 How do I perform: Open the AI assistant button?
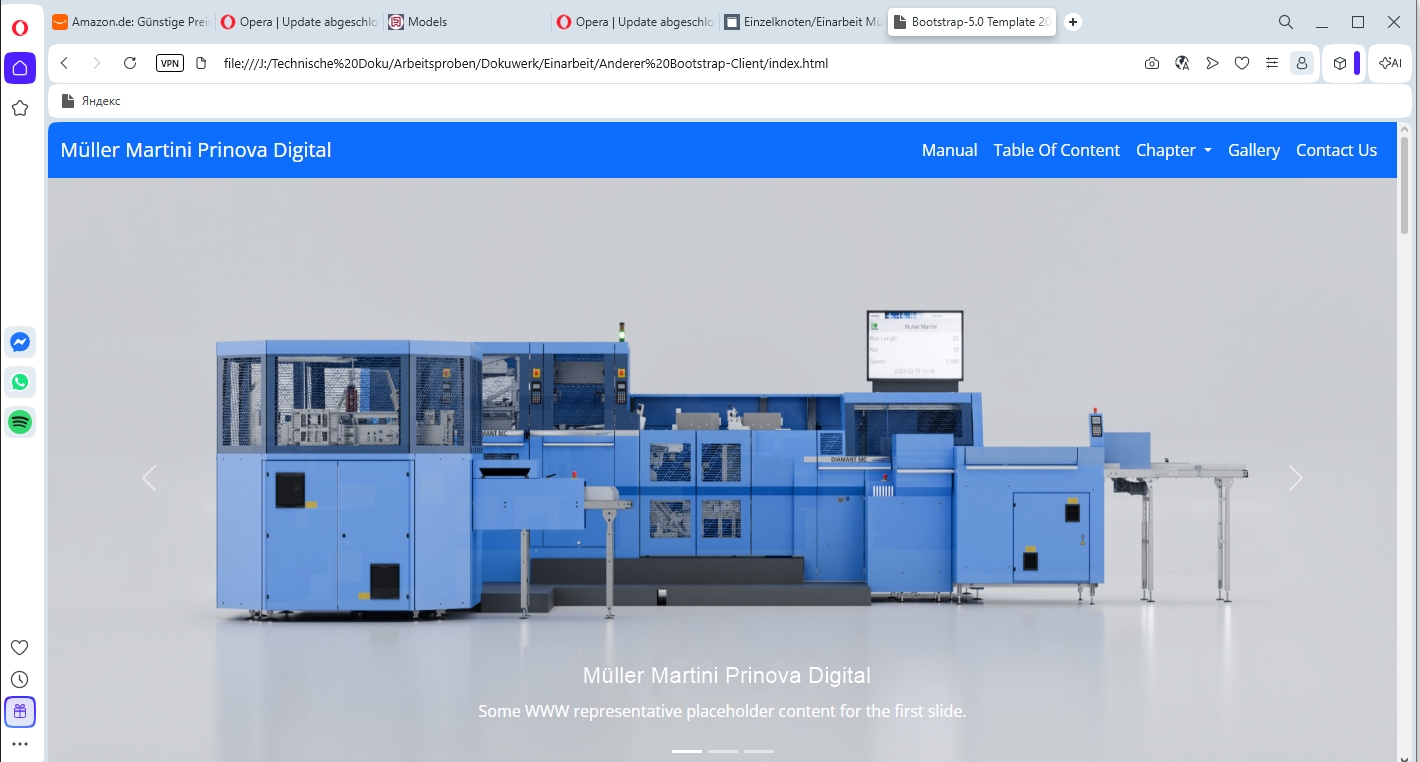coord(1390,63)
